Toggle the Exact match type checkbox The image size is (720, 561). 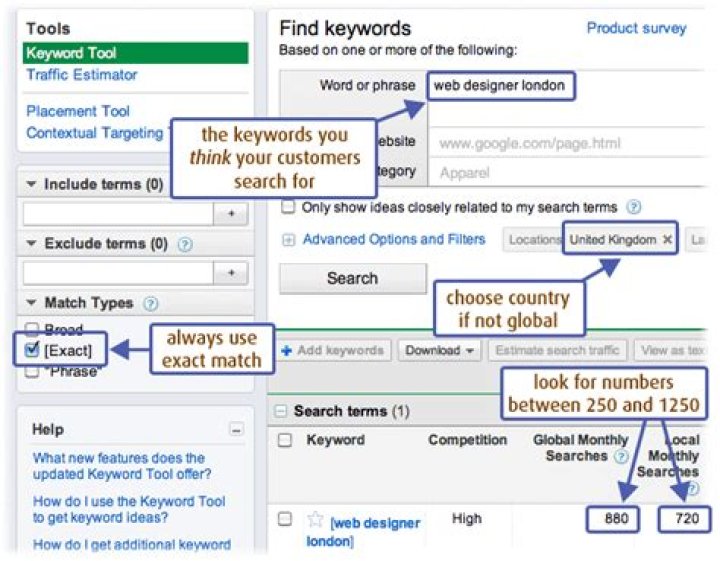pos(32,349)
